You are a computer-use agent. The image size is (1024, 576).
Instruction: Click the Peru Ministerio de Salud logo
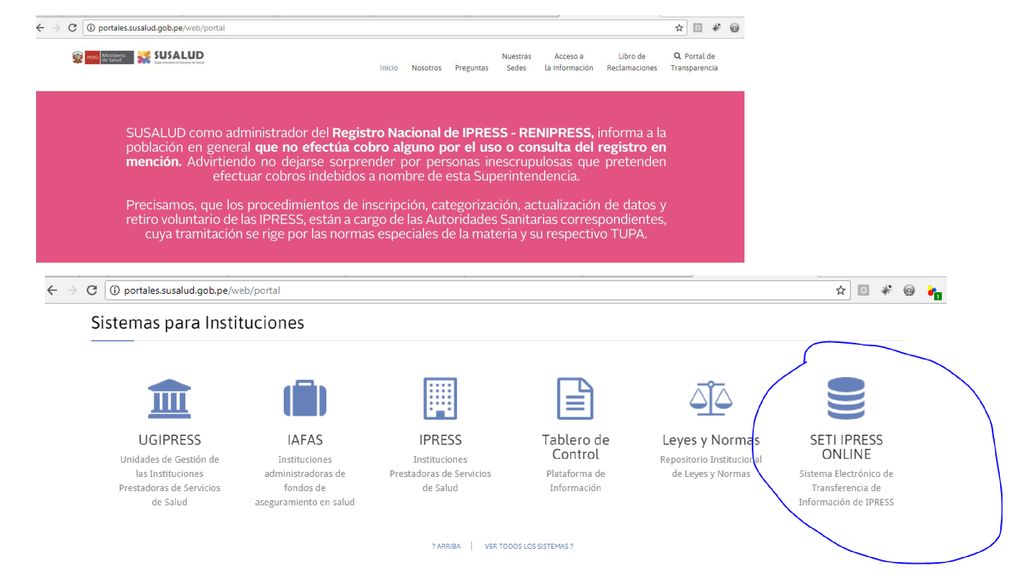coord(103,57)
